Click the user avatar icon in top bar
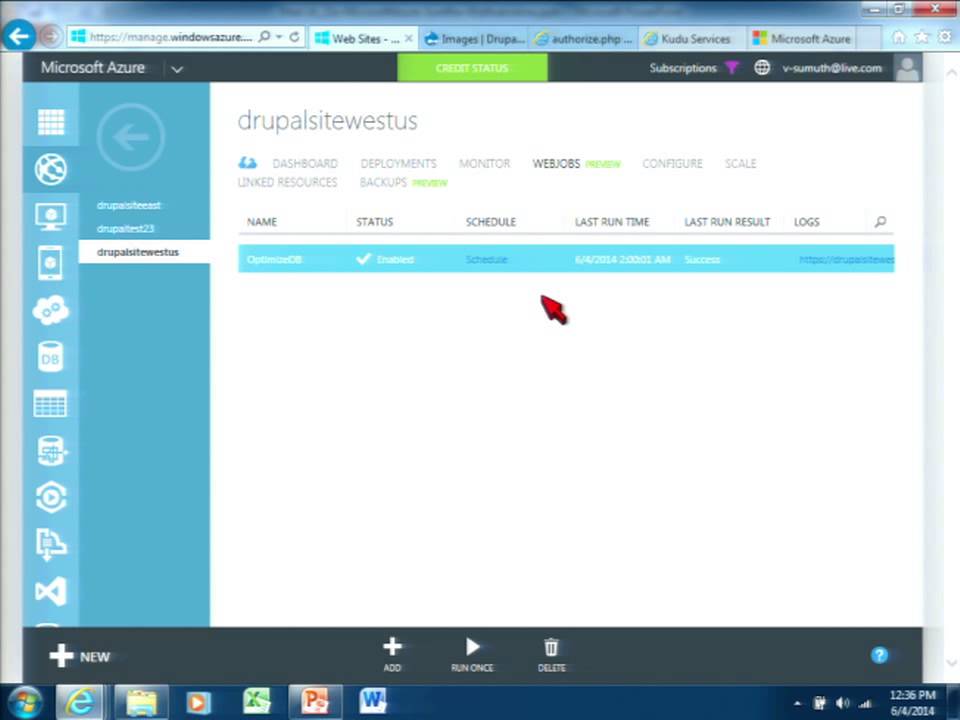The width and height of the screenshot is (960, 720). (907, 68)
